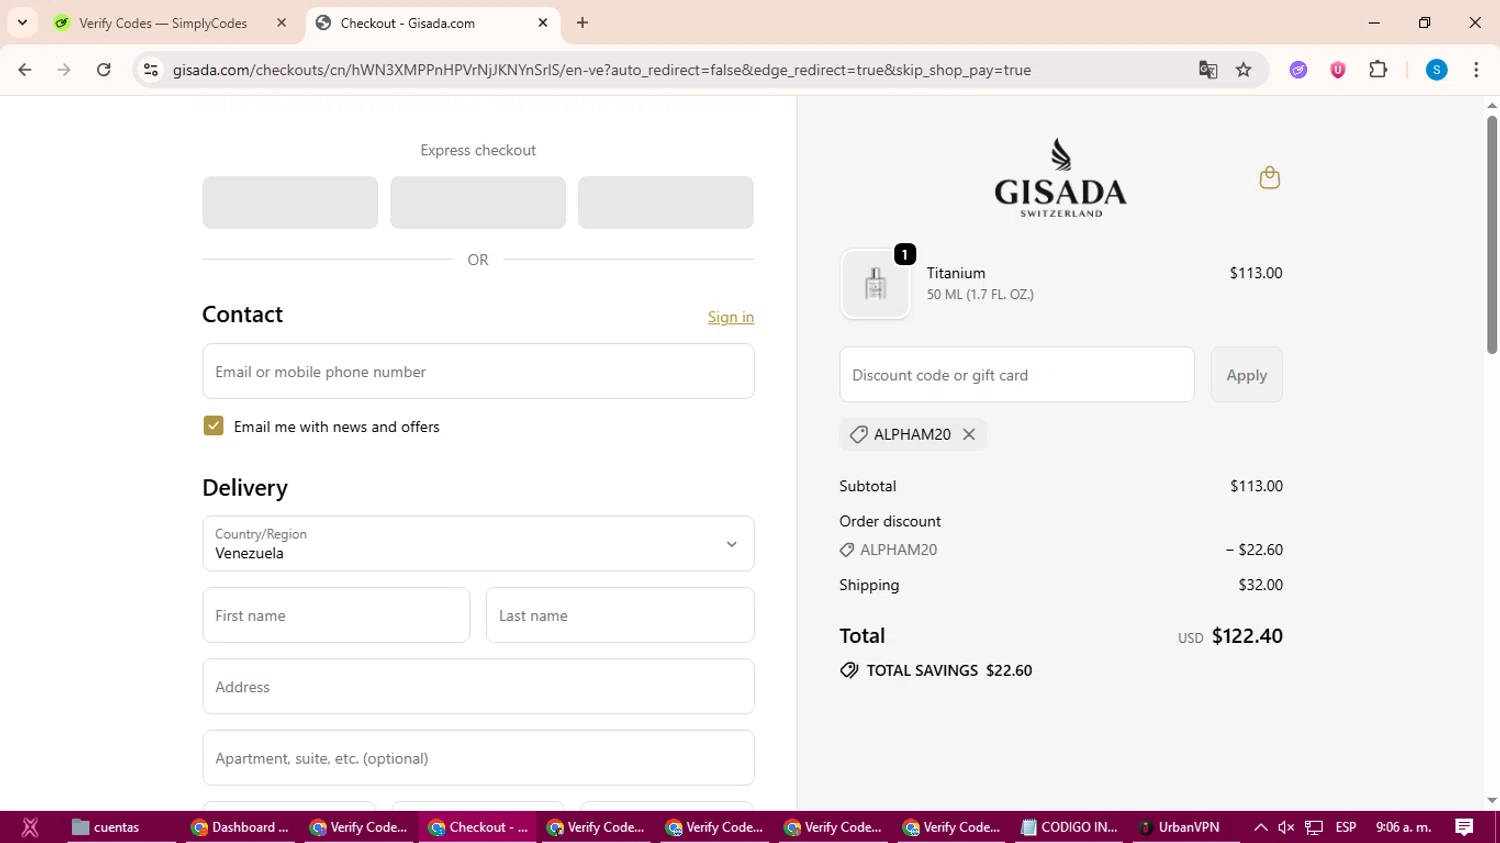Open the notification center icon
This screenshot has width=1500, height=843.
pos(1464,827)
